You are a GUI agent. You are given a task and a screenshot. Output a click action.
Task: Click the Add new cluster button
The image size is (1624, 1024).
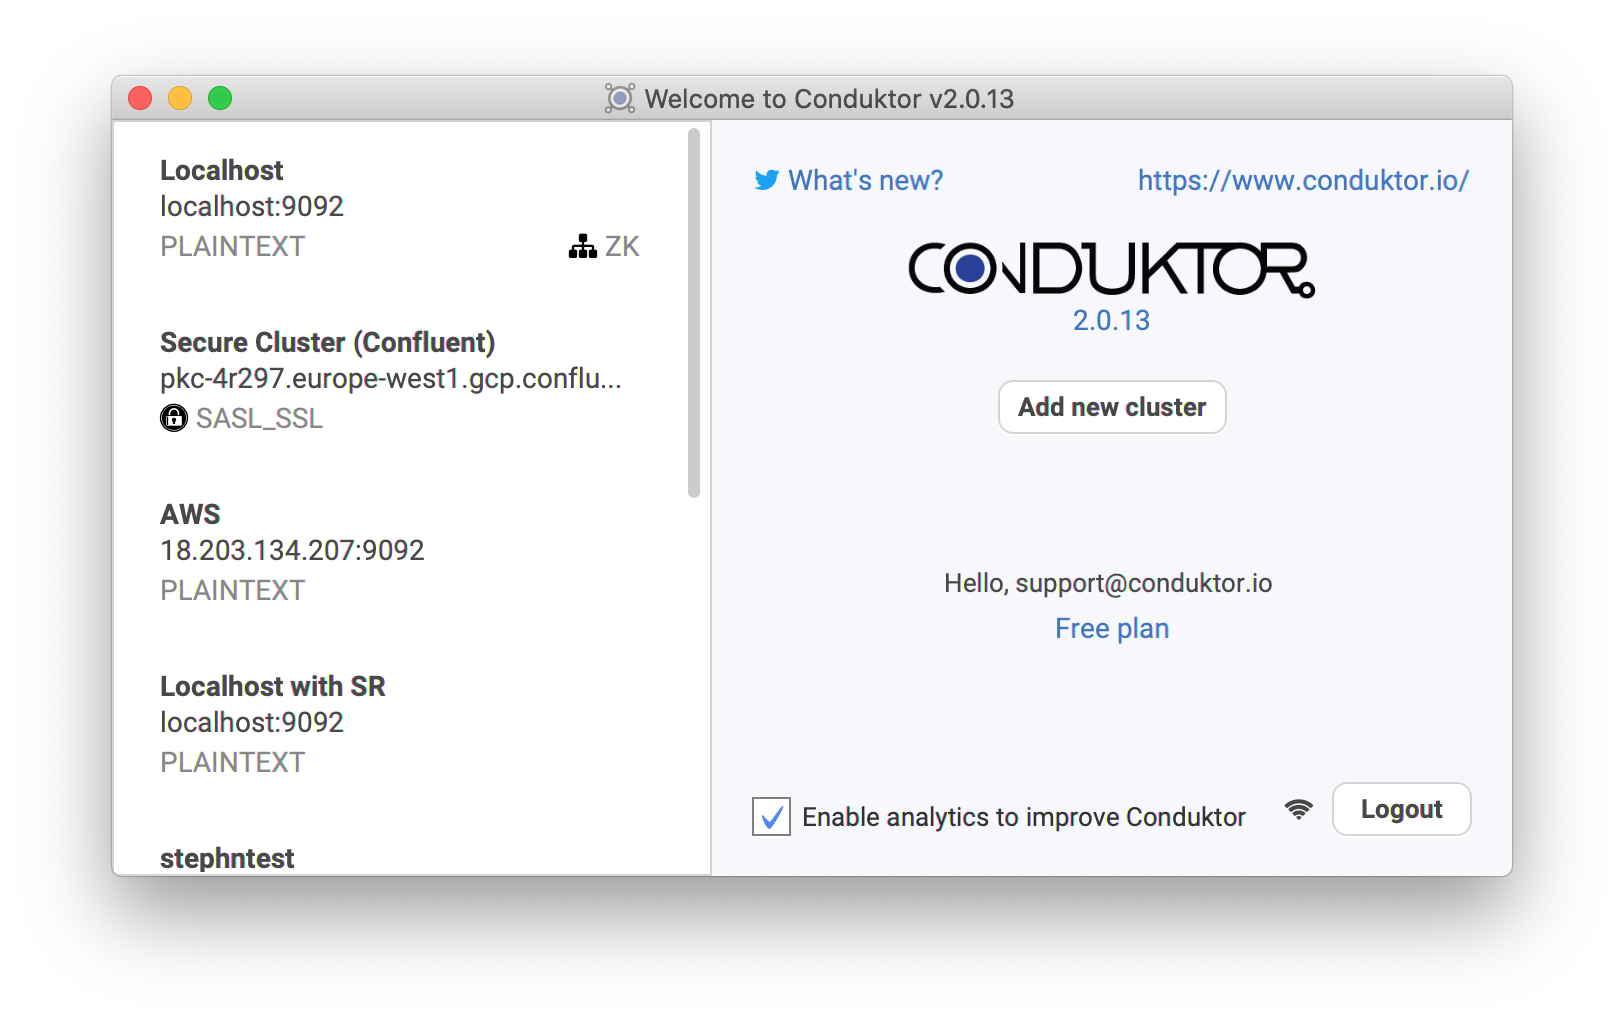(x=1112, y=407)
